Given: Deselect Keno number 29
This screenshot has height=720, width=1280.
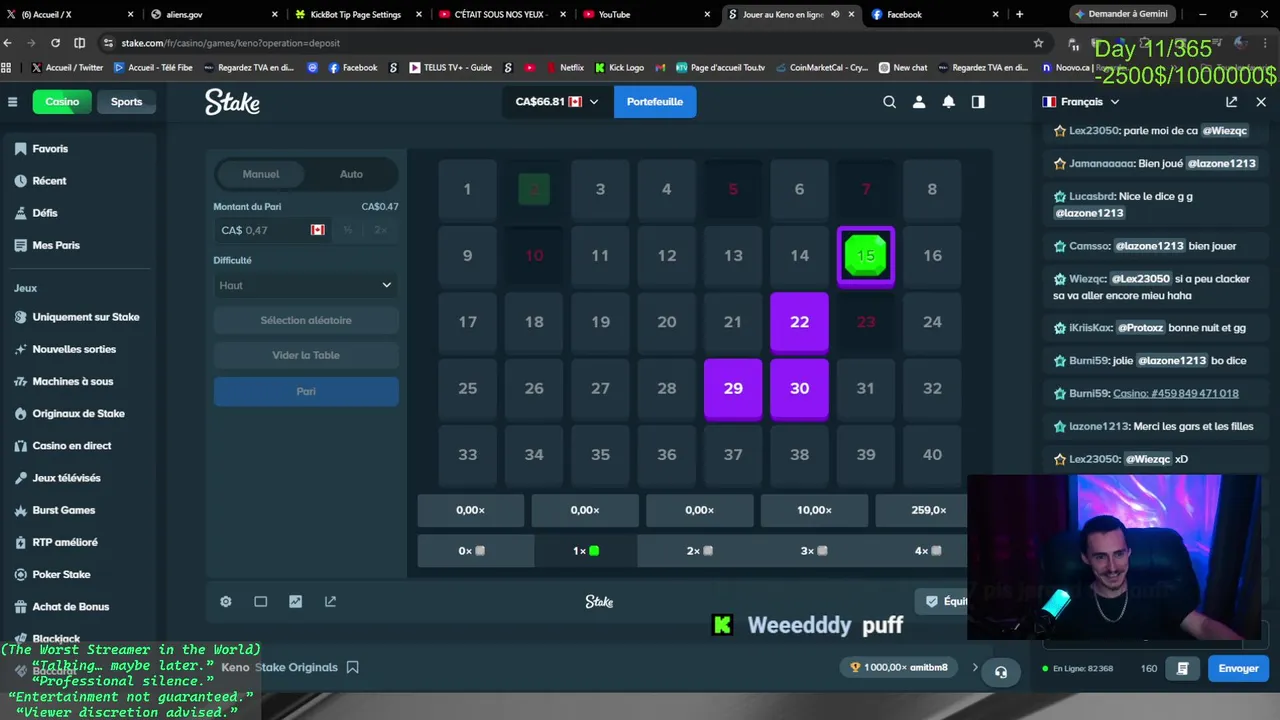Looking at the screenshot, I should tap(733, 389).
